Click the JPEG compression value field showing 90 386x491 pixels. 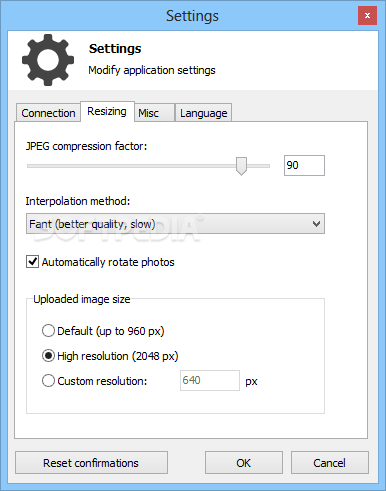coord(304,165)
